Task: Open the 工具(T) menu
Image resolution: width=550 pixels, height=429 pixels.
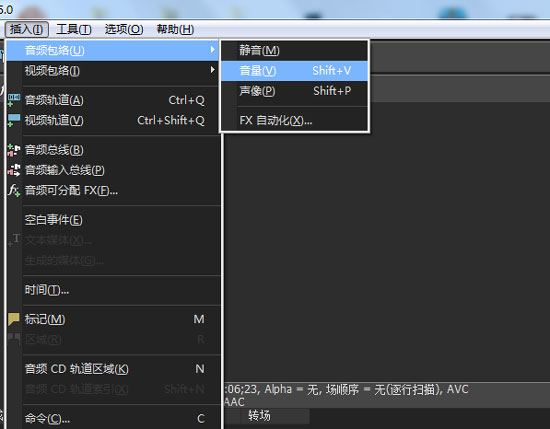Action: 74,29
